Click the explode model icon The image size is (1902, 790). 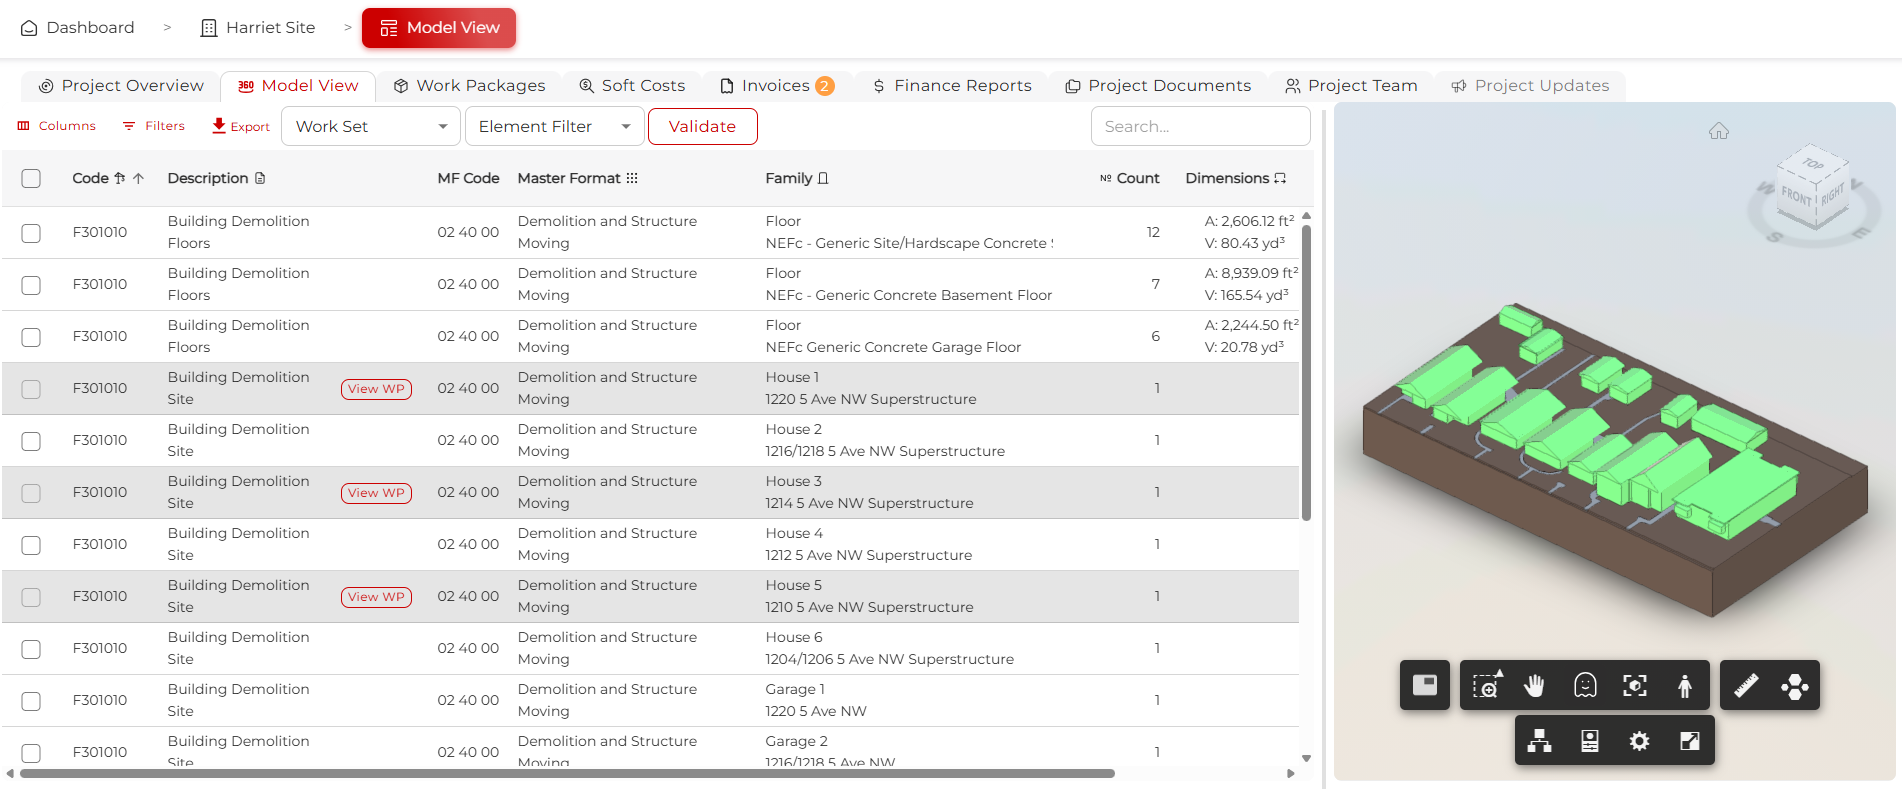click(x=1795, y=685)
